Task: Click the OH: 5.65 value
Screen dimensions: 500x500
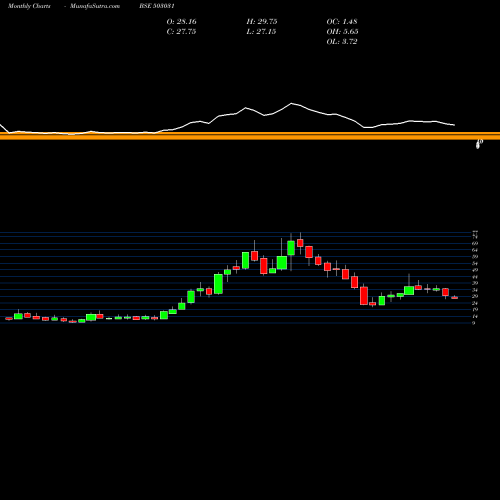Action: click(342, 32)
